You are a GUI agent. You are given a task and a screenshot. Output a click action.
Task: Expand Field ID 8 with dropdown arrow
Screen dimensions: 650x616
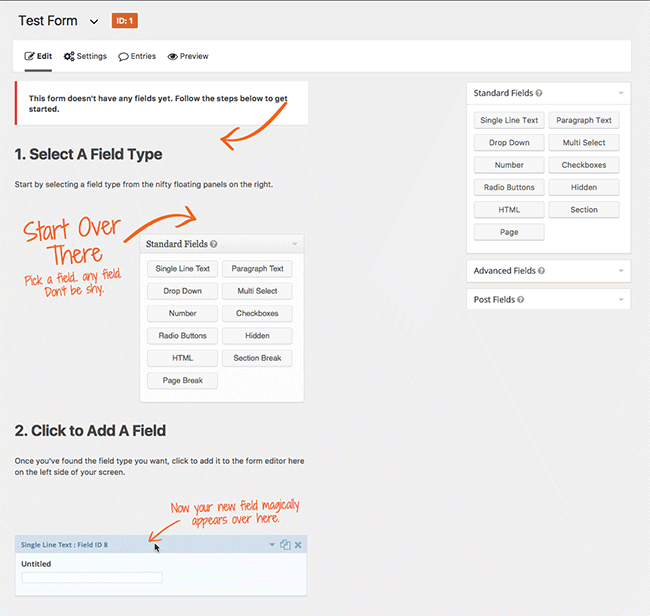(x=272, y=545)
